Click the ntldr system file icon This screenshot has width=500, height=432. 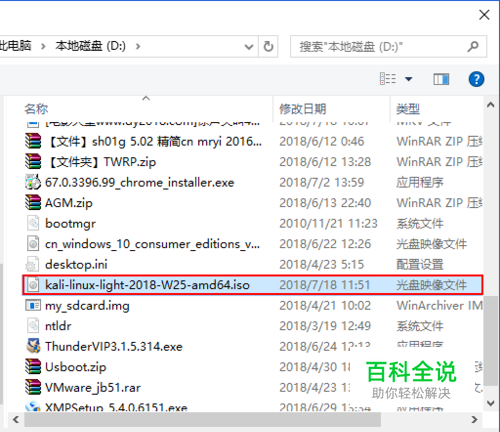click(x=33, y=326)
